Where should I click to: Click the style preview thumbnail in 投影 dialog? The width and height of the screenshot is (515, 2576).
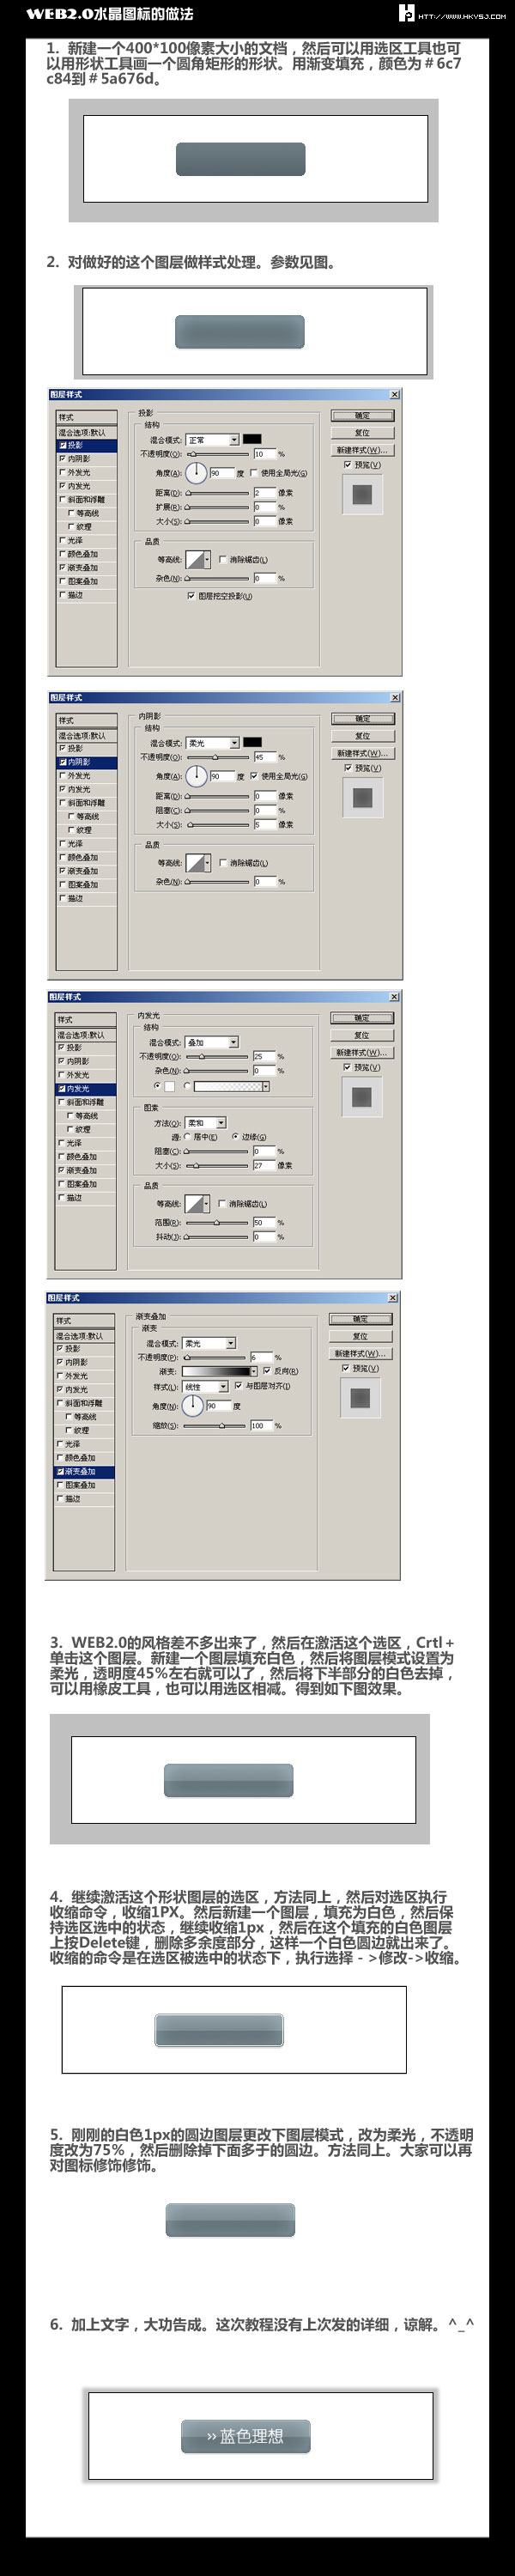click(x=362, y=493)
